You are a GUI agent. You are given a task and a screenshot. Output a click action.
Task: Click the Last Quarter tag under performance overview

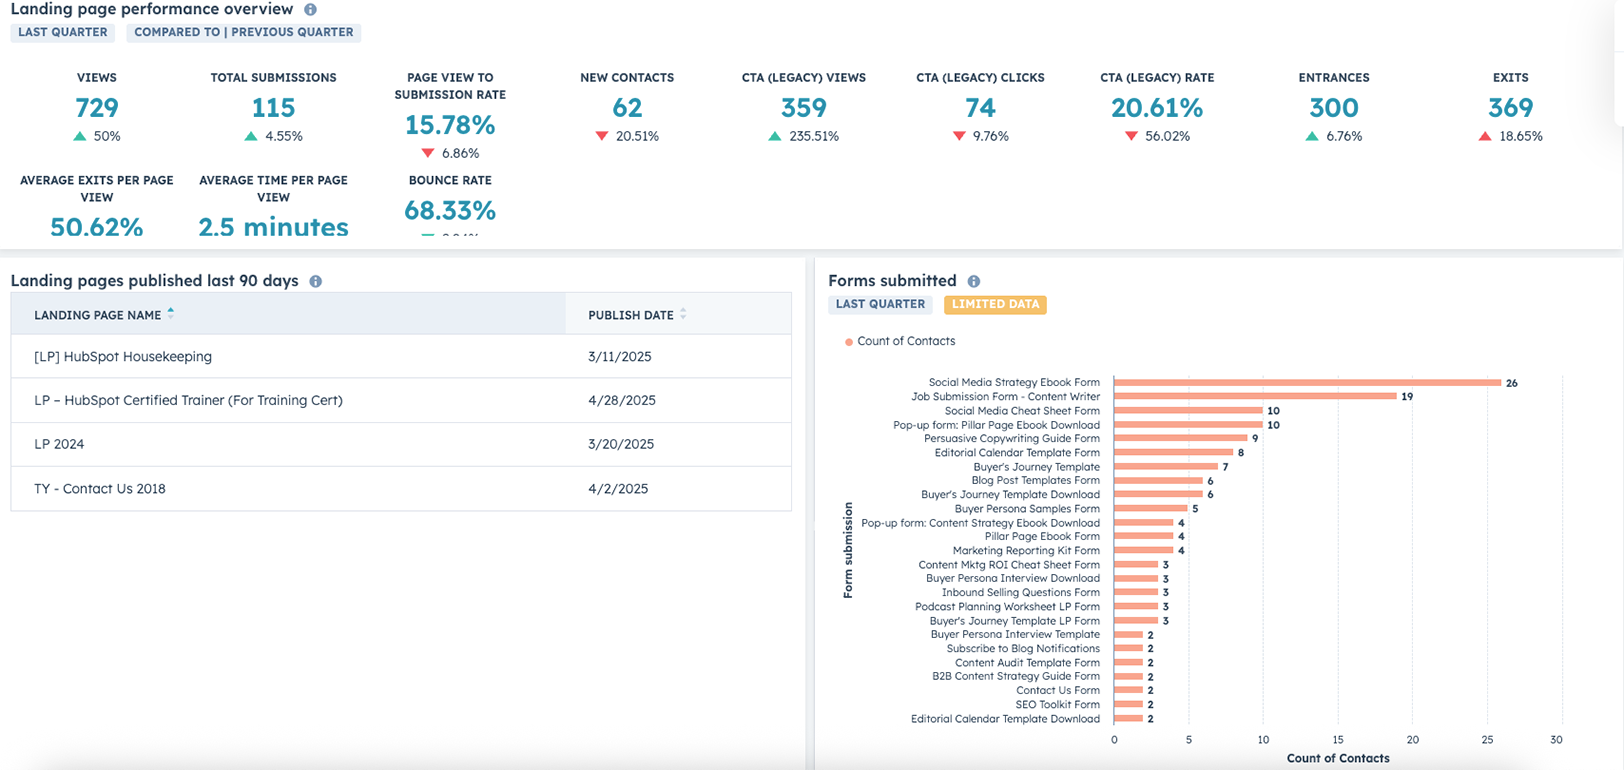[62, 32]
